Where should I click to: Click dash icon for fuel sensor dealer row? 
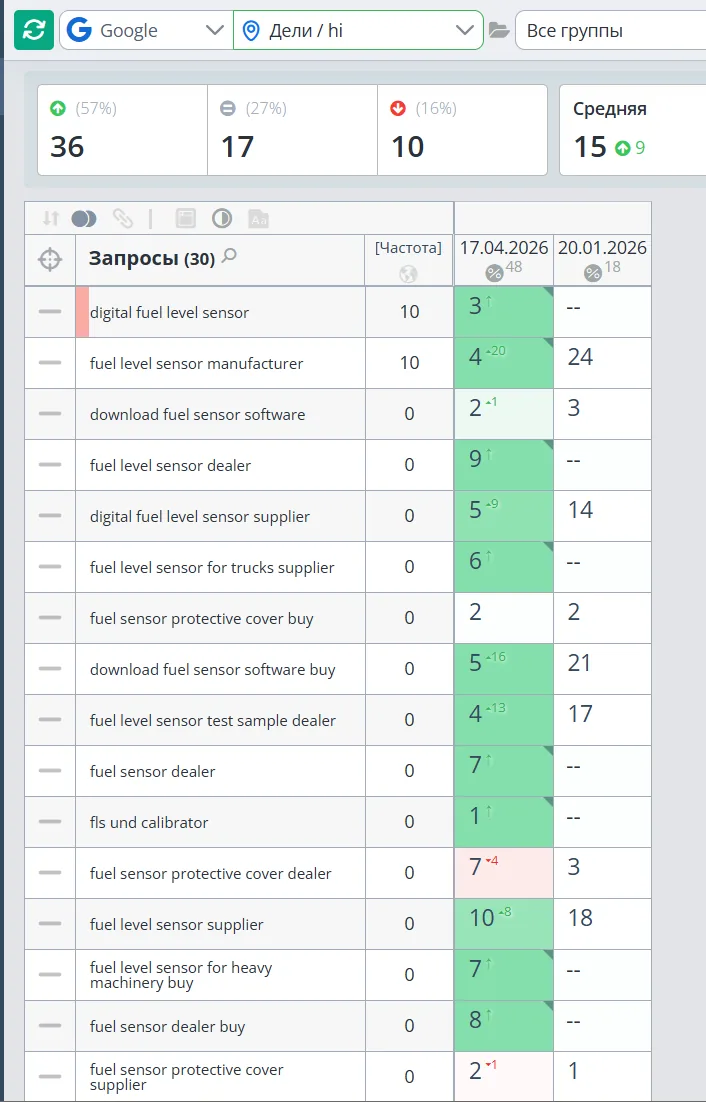[50, 770]
